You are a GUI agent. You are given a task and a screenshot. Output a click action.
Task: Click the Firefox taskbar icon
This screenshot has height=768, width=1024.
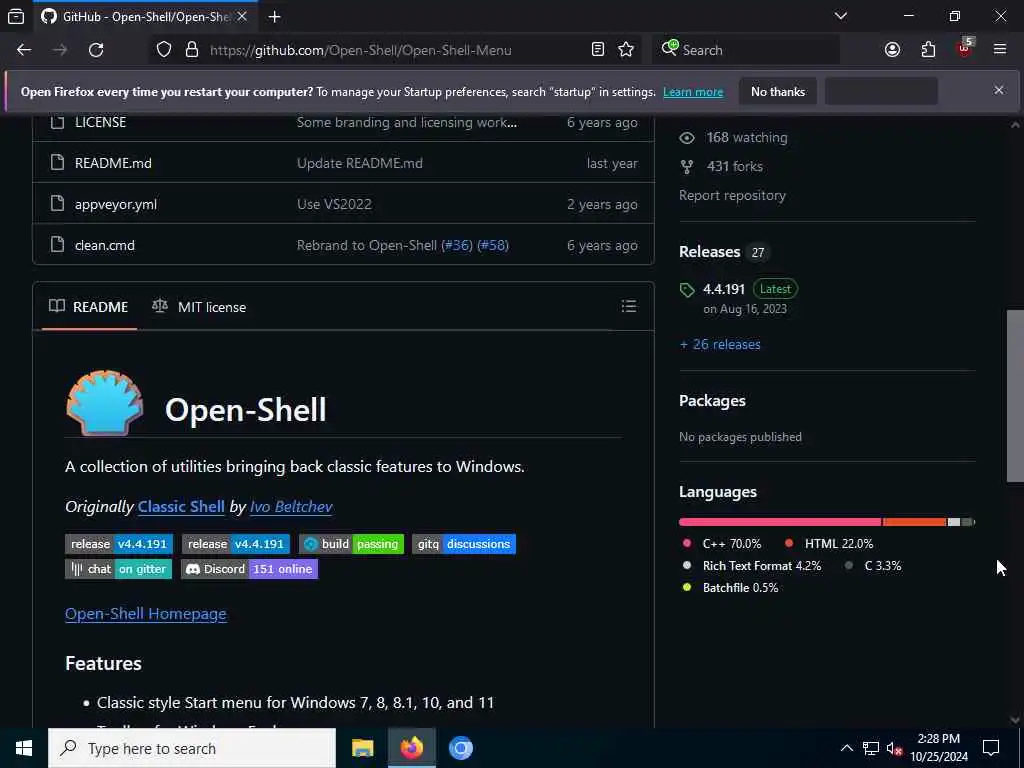click(411, 748)
